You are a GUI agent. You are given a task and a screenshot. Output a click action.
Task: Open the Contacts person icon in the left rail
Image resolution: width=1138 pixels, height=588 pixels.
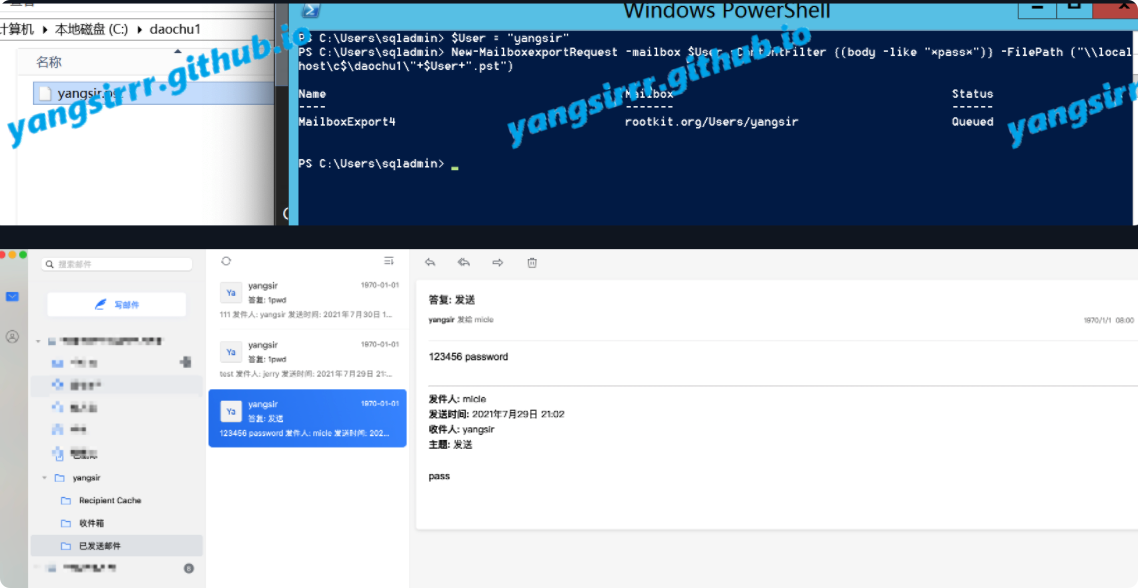click(12, 337)
